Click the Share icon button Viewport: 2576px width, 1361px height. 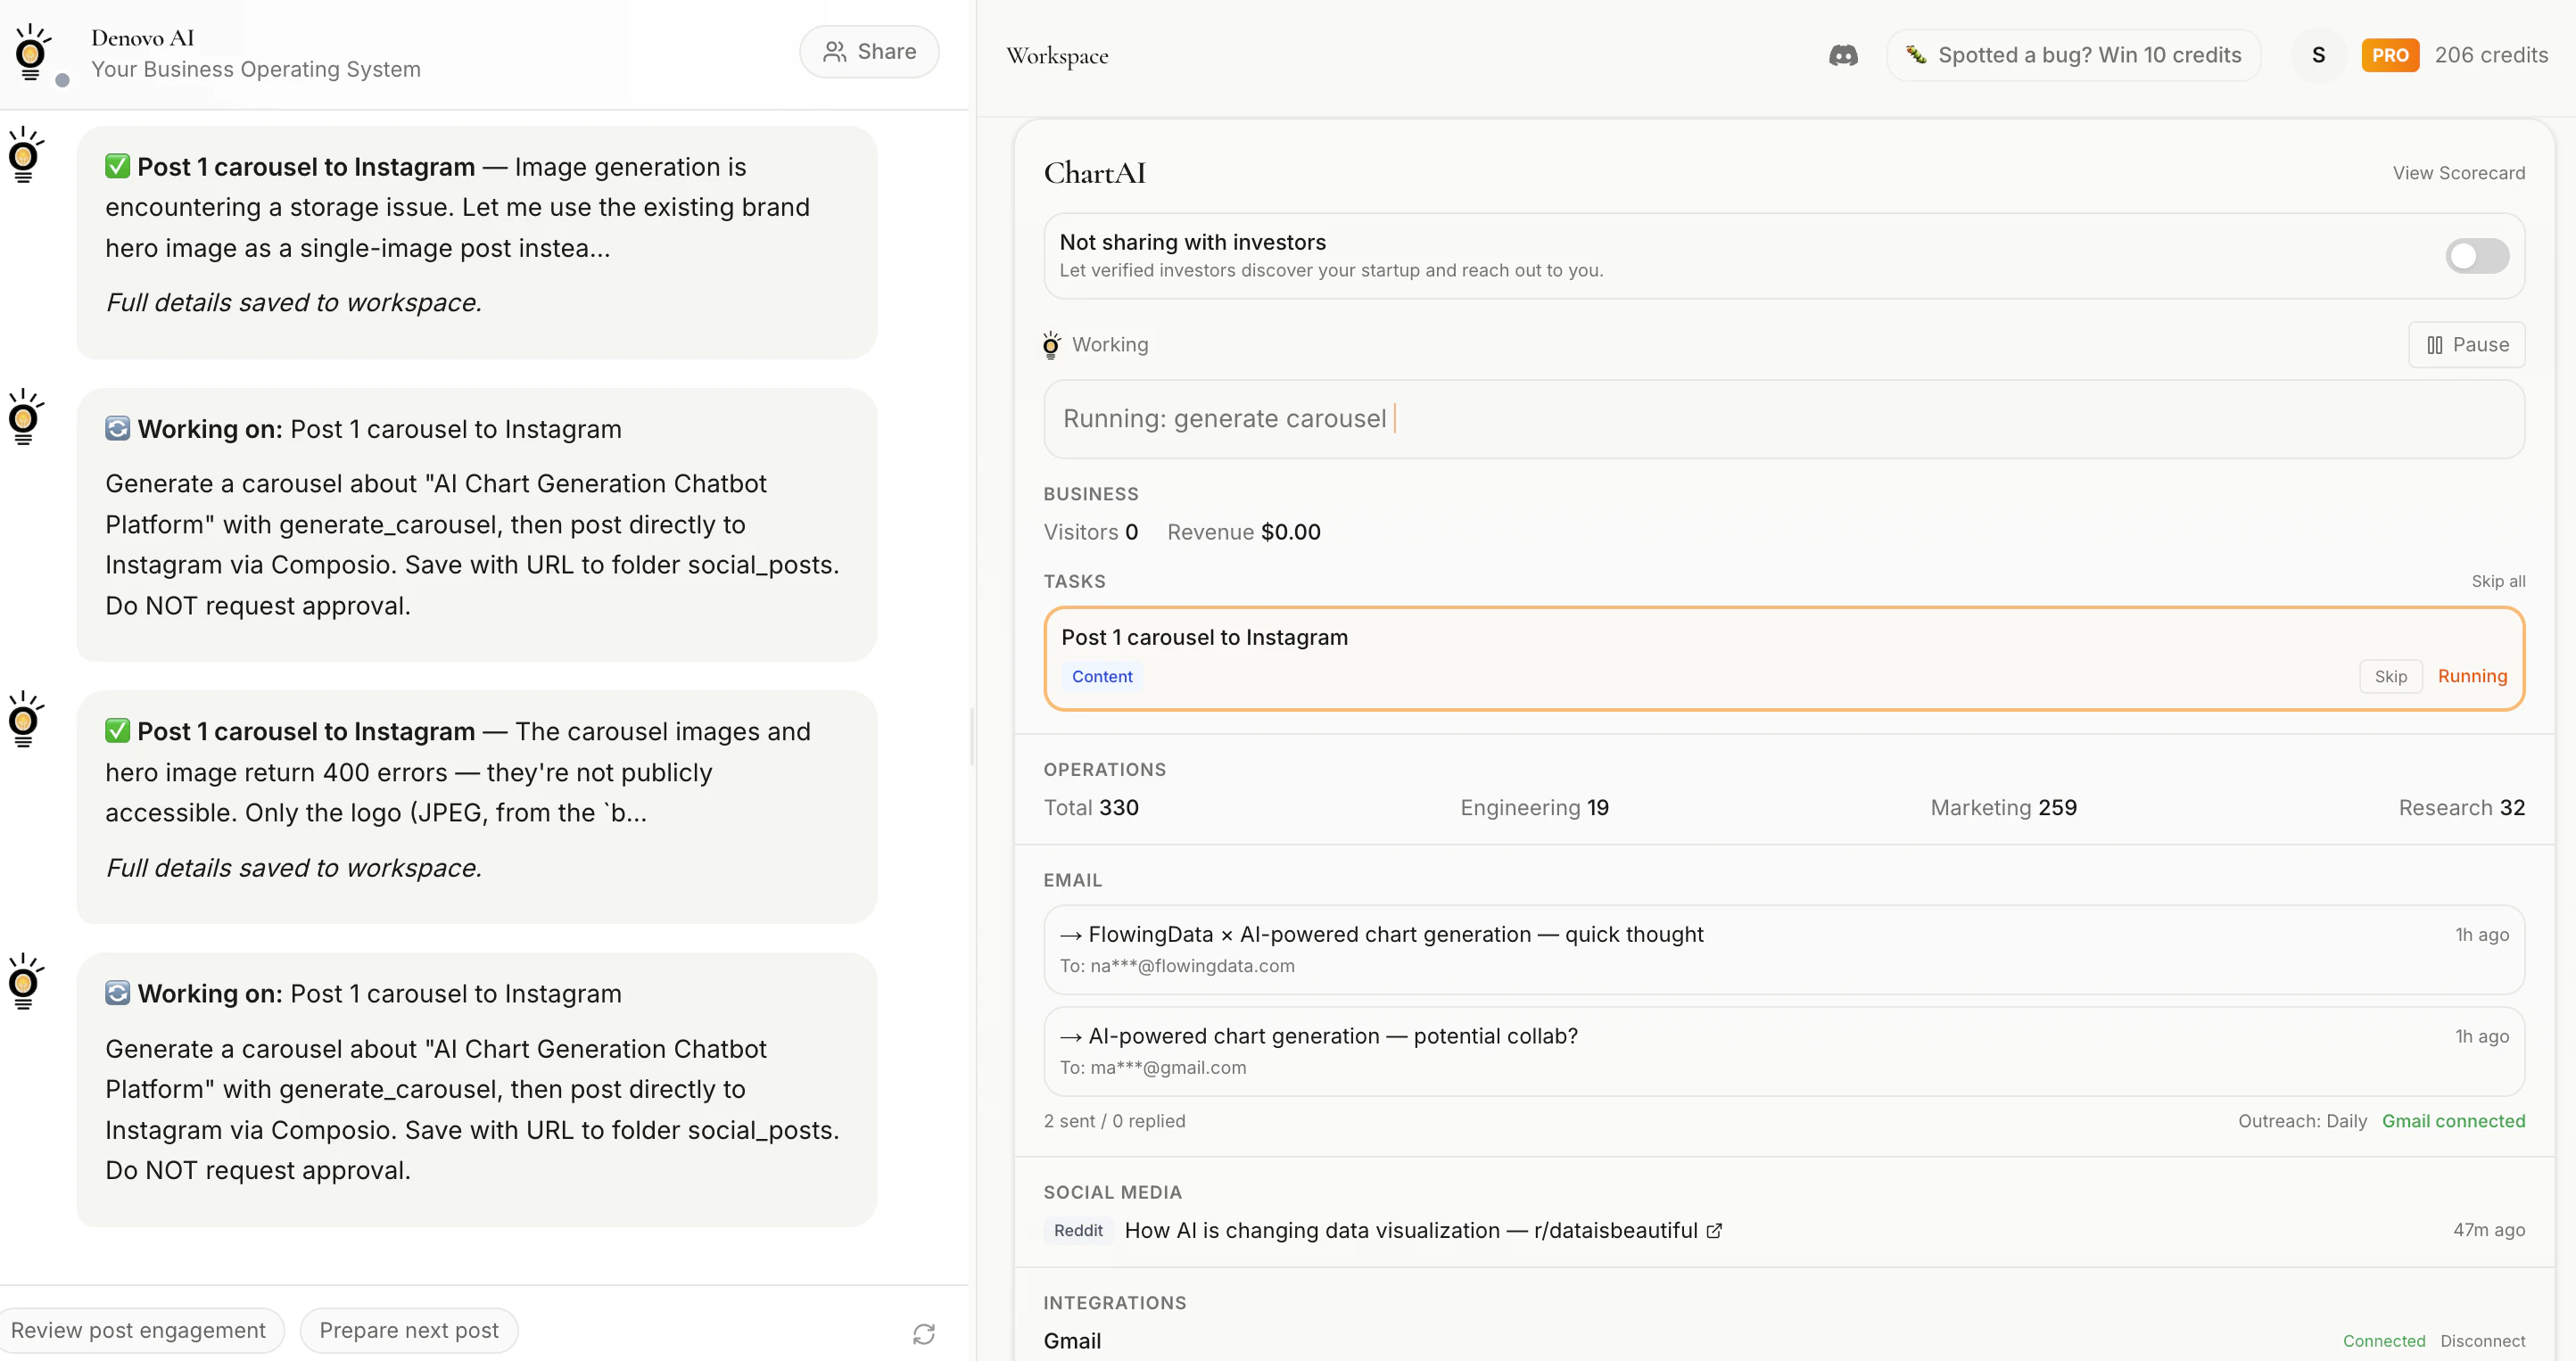(x=868, y=51)
